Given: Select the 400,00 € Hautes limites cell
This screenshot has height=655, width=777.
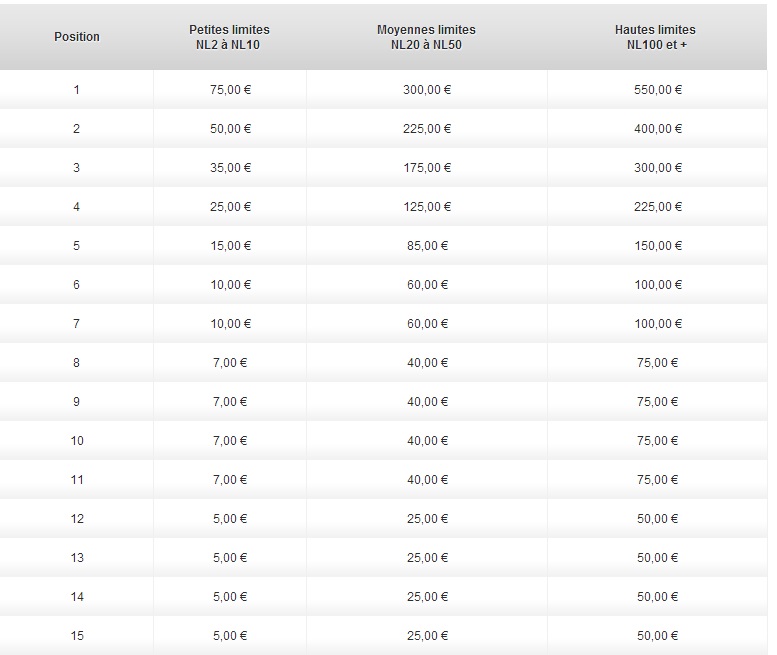Looking at the screenshot, I should tap(658, 129).
